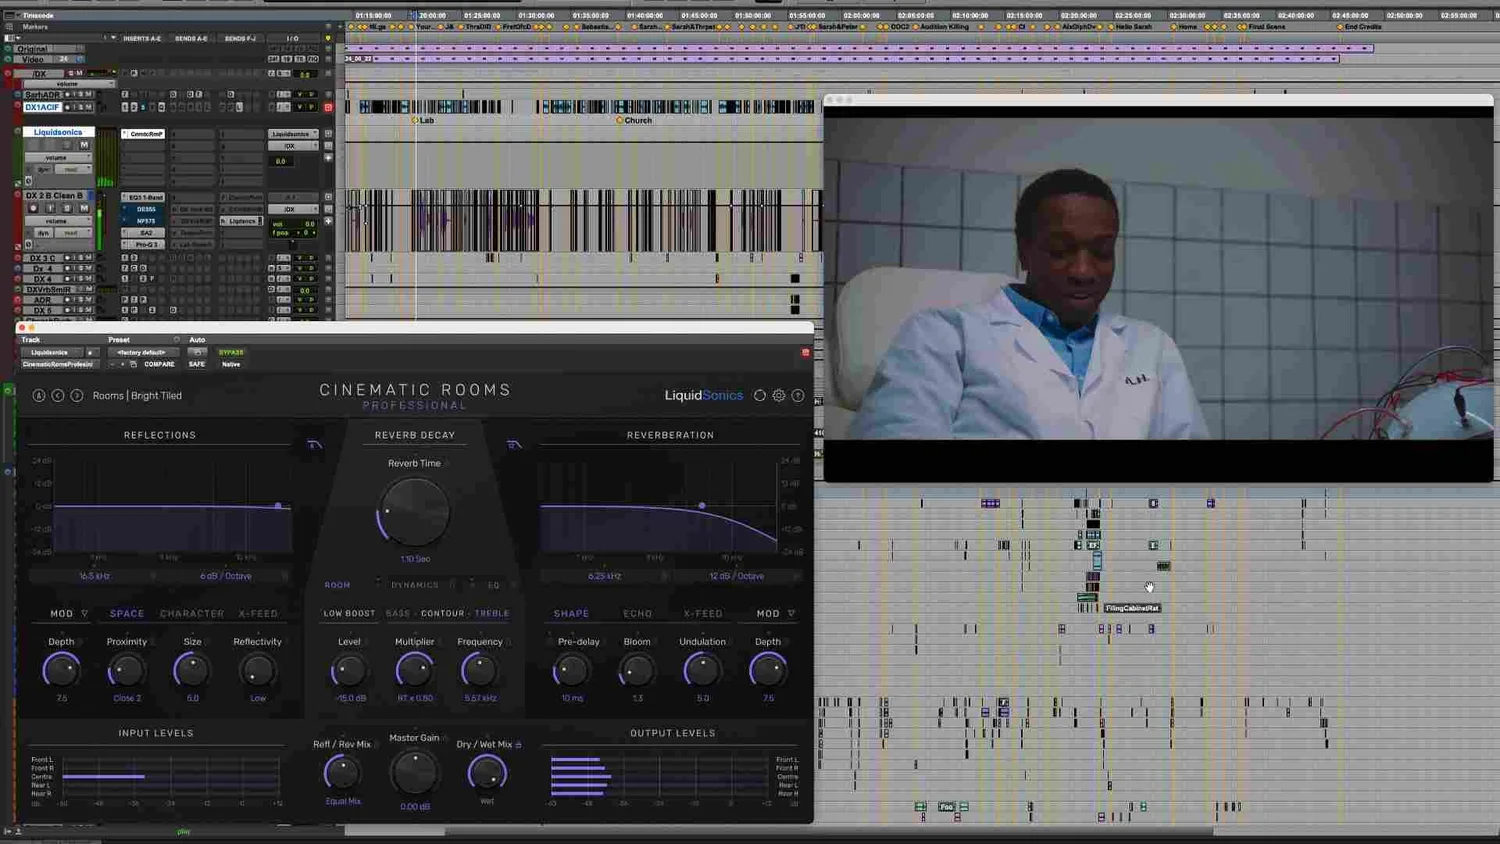Open the <factory default> preset dropdown
Screen dimensions: 1500x844
coord(142,352)
